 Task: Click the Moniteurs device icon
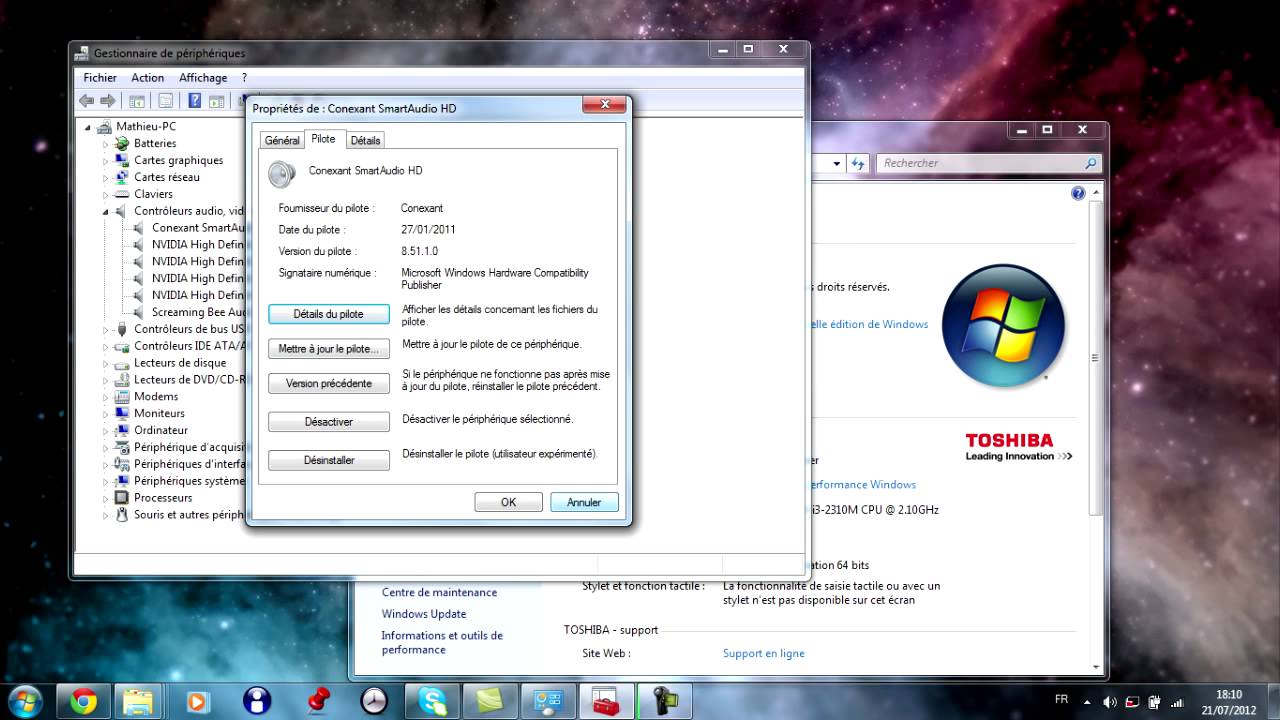click(122, 413)
